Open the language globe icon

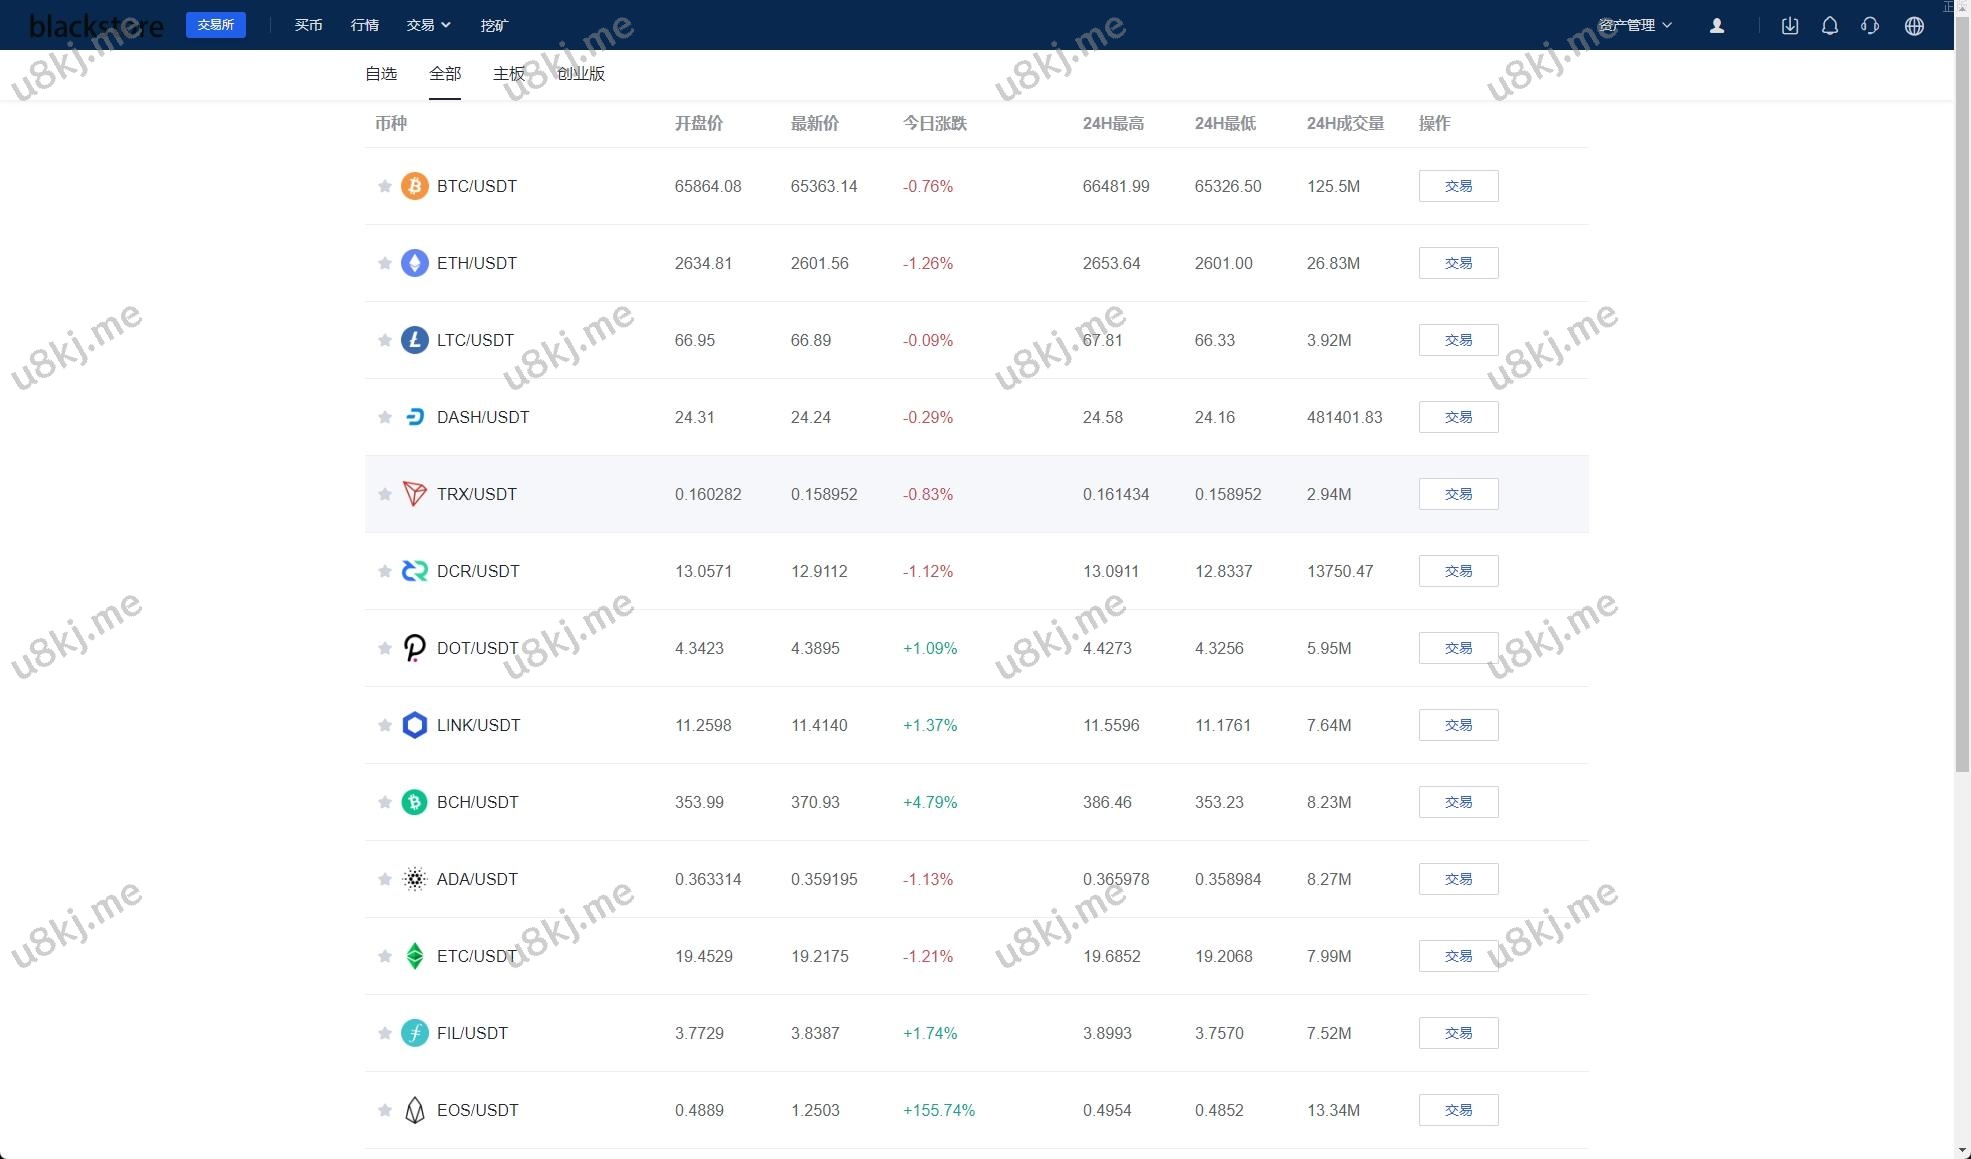[x=1913, y=26]
